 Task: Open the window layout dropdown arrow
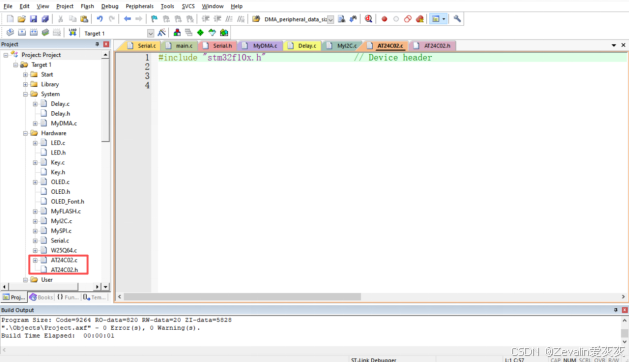tap(444, 19)
